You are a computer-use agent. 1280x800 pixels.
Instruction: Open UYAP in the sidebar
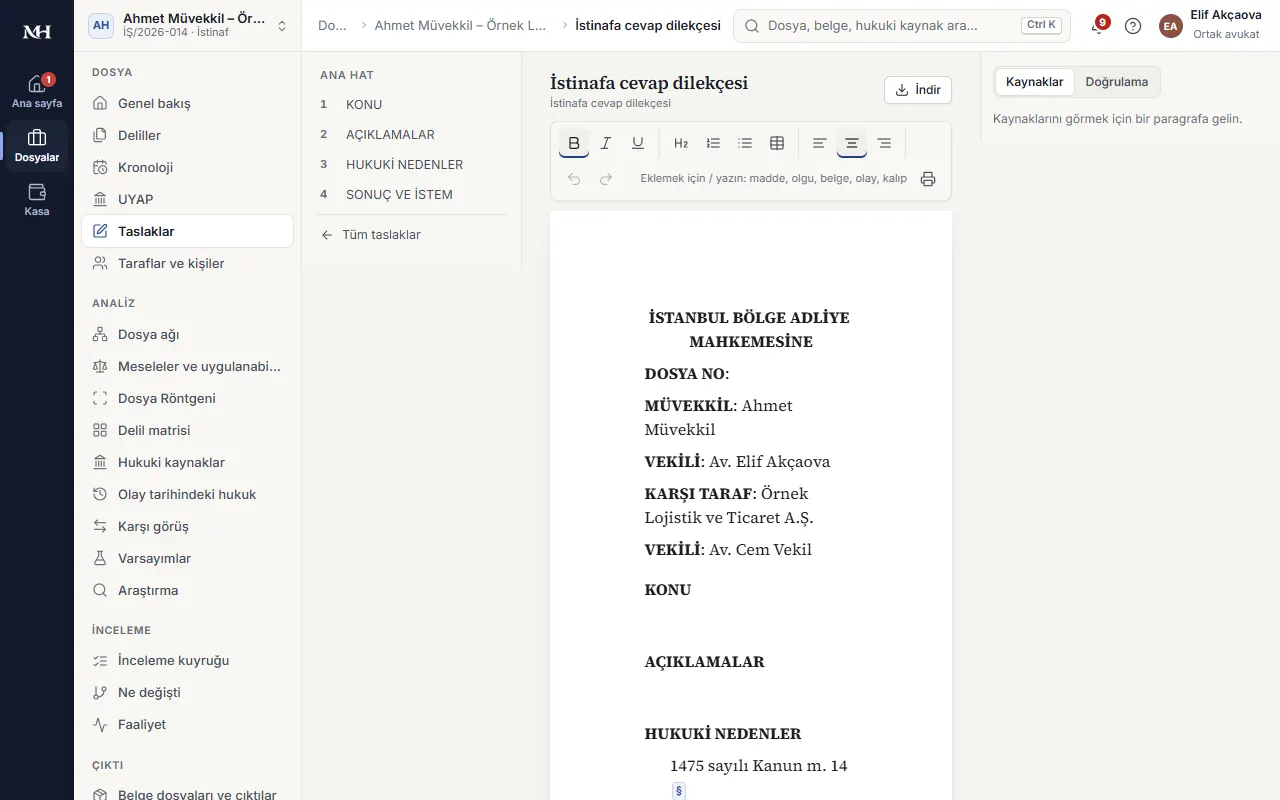[x=188, y=199]
